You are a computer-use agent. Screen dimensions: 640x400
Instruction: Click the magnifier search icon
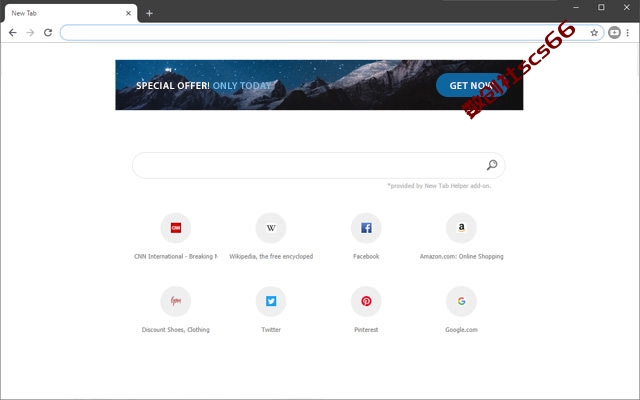[x=492, y=165]
